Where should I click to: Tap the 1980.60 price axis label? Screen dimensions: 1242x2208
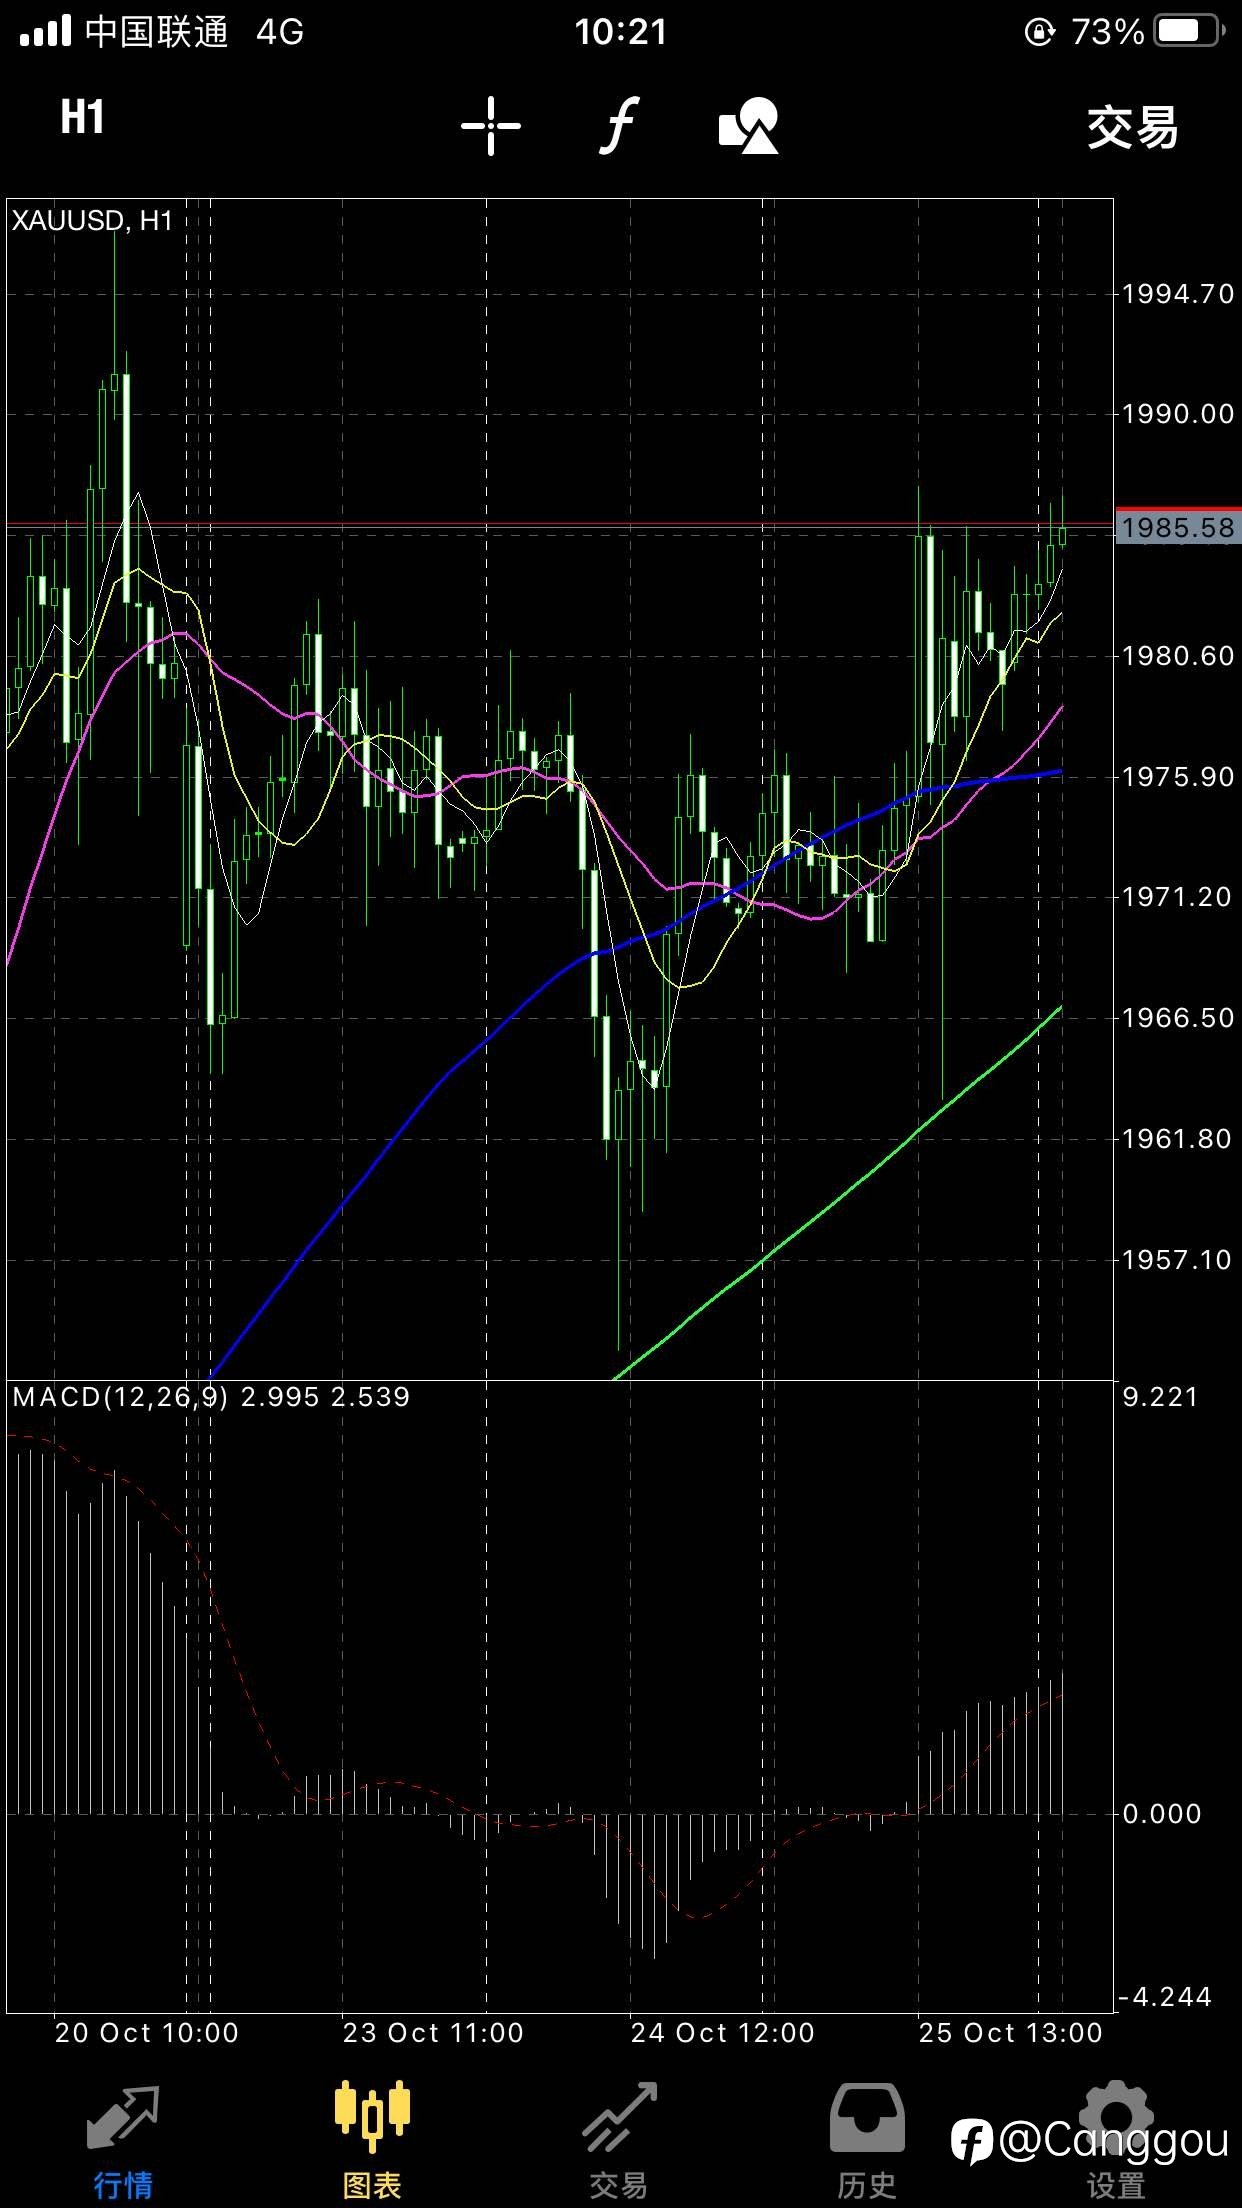1178,656
